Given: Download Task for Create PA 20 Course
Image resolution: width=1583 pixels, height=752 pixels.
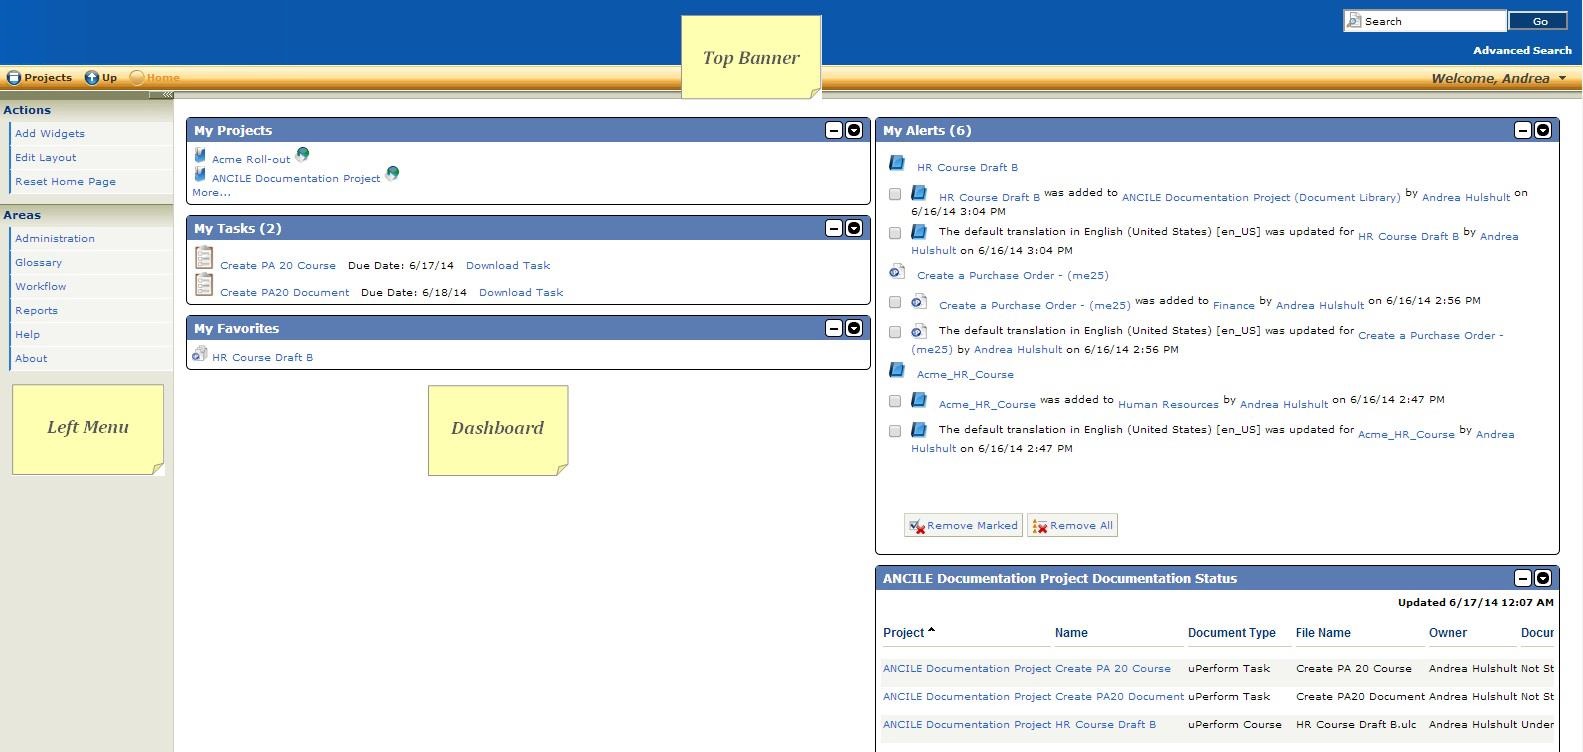Looking at the screenshot, I should tap(508, 265).
